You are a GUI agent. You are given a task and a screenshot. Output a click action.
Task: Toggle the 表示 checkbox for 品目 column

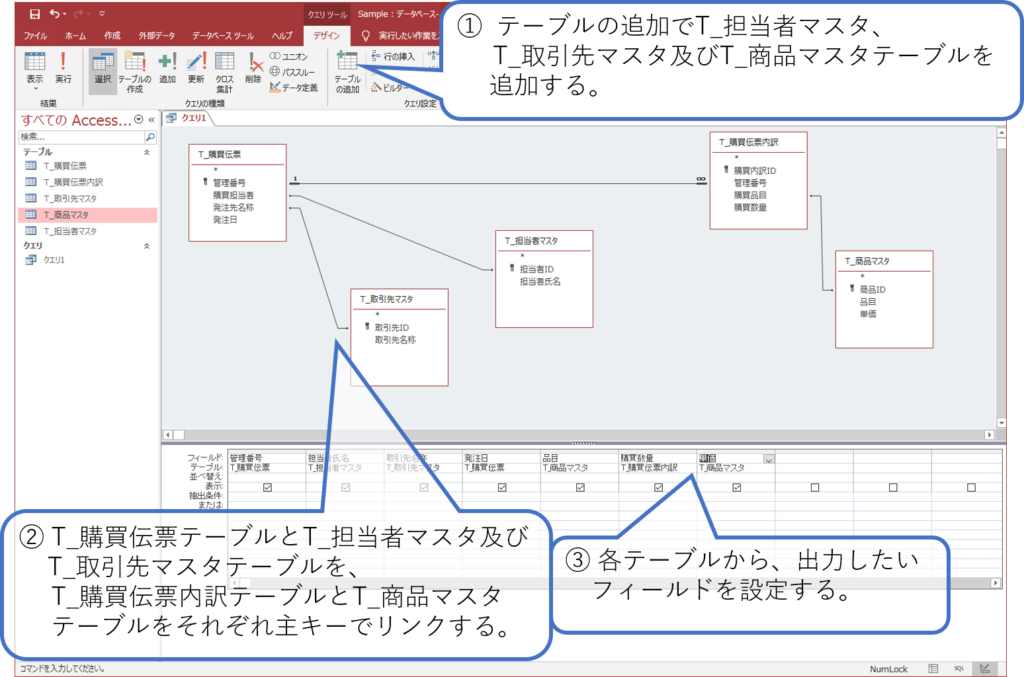580,487
